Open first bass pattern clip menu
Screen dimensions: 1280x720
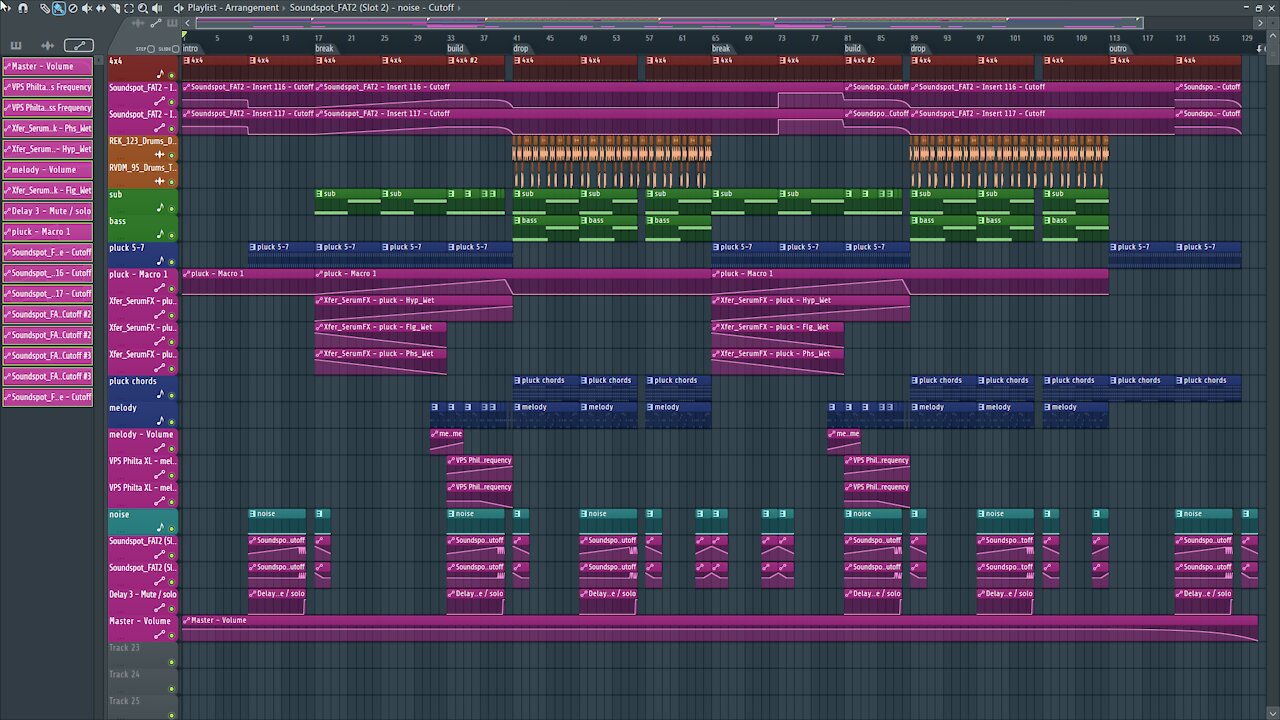[x=518, y=220]
